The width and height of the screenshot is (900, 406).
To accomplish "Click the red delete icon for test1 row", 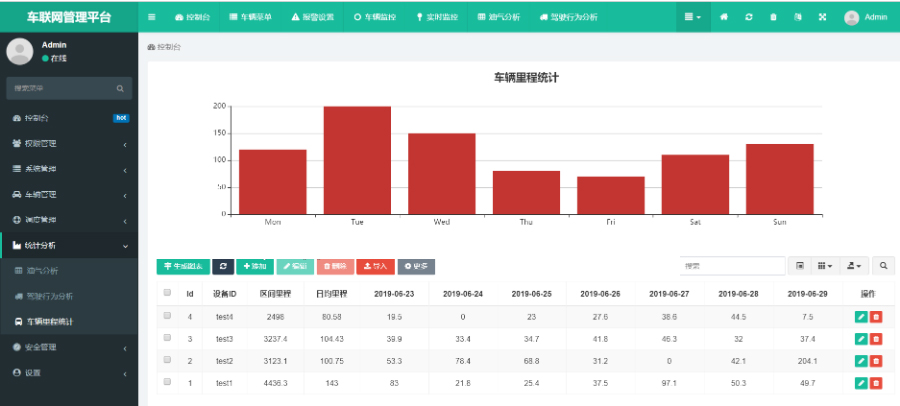I will click(x=876, y=382).
